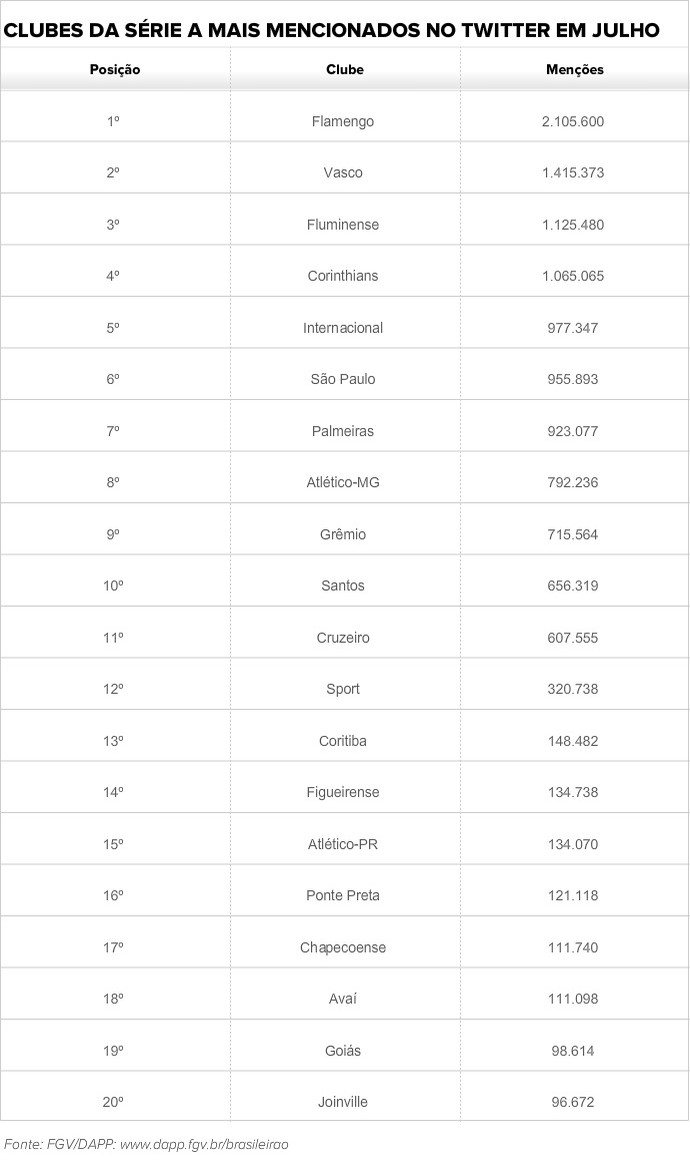Click the Menções column header
690x1167 pixels.
574,70
